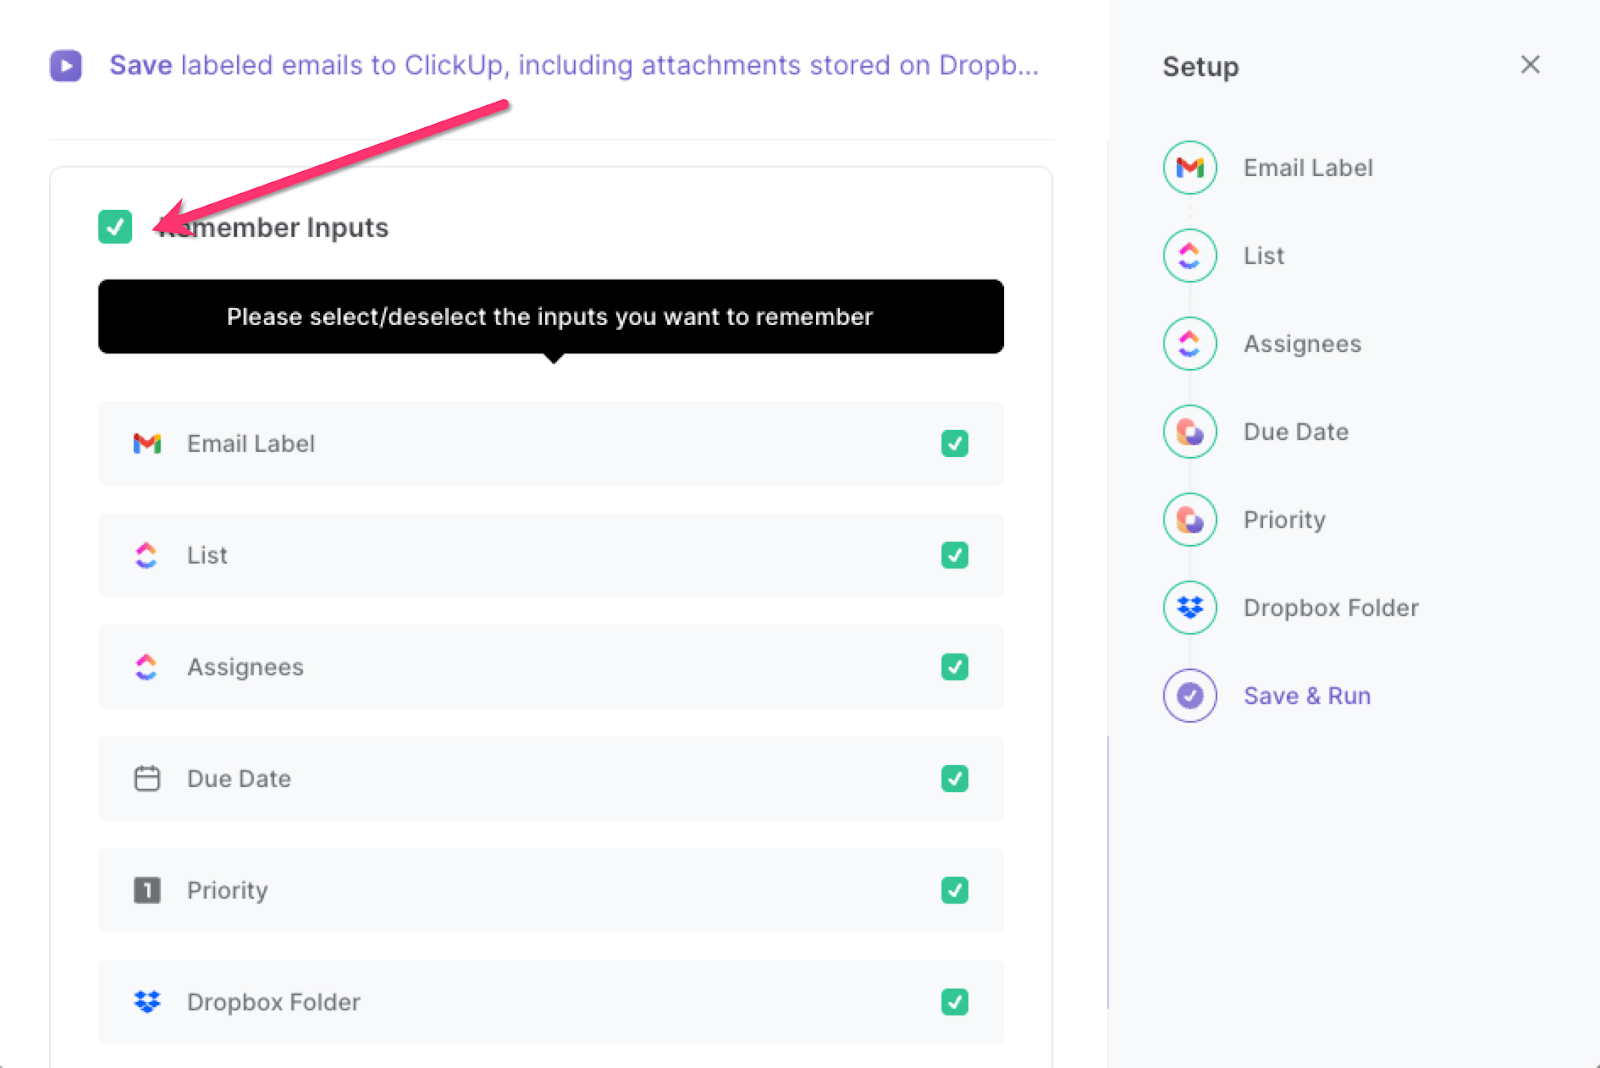The height and width of the screenshot is (1068, 1600).
Task: Select the Assignees step in the Setup sidebar
Action: click(1189, 343)
